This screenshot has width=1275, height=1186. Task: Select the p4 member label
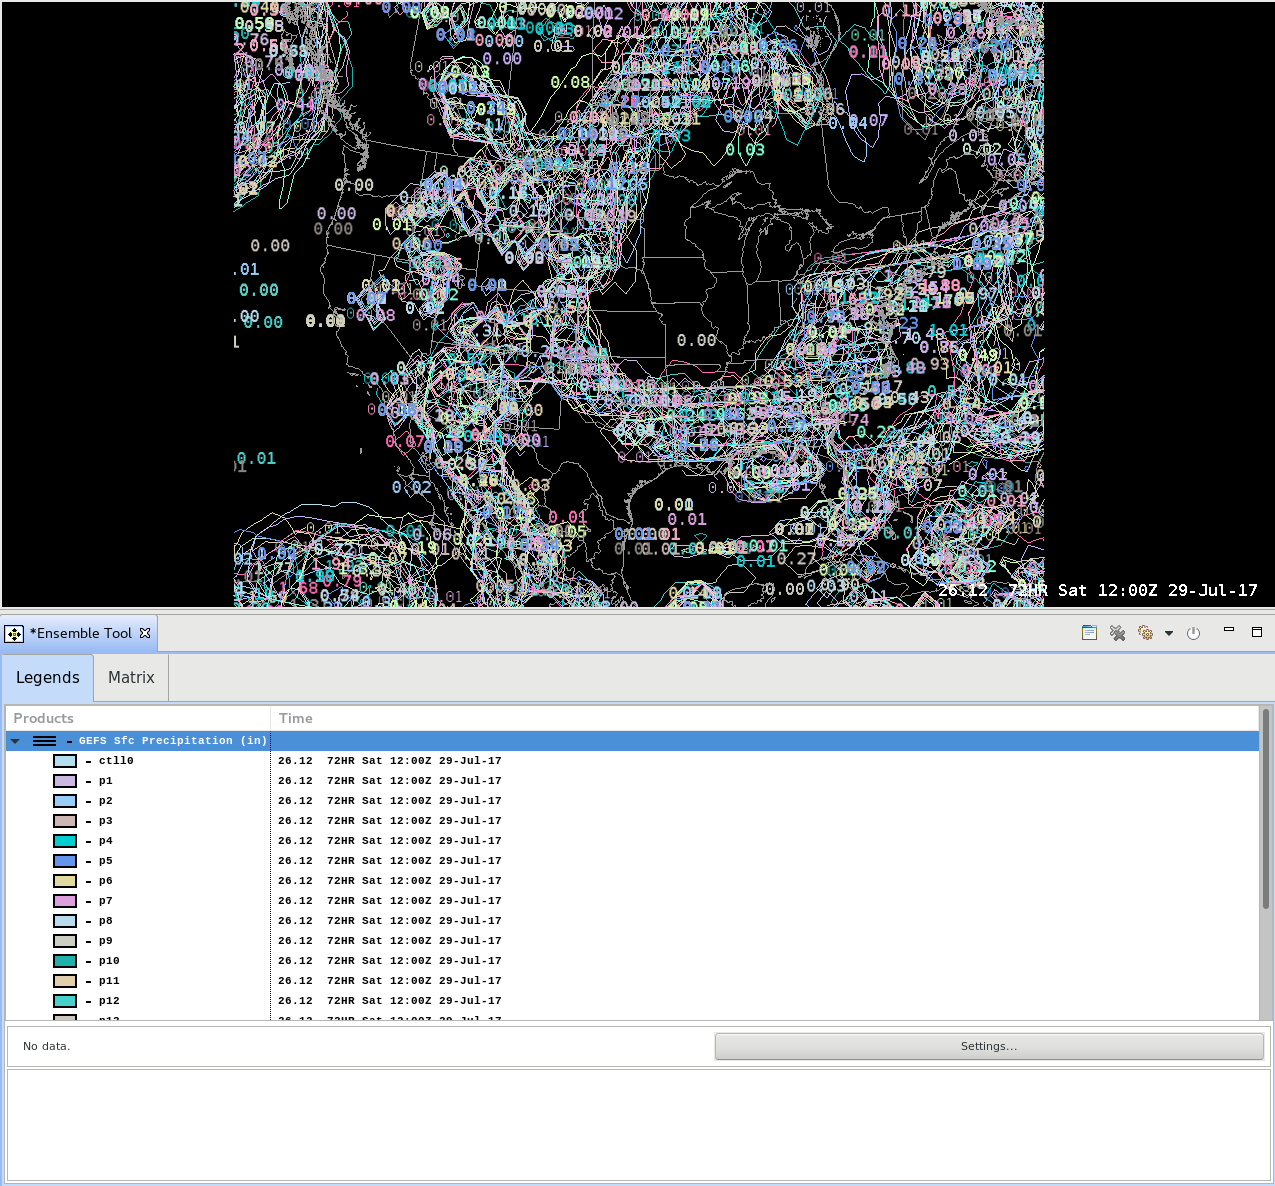click(106, 841)
